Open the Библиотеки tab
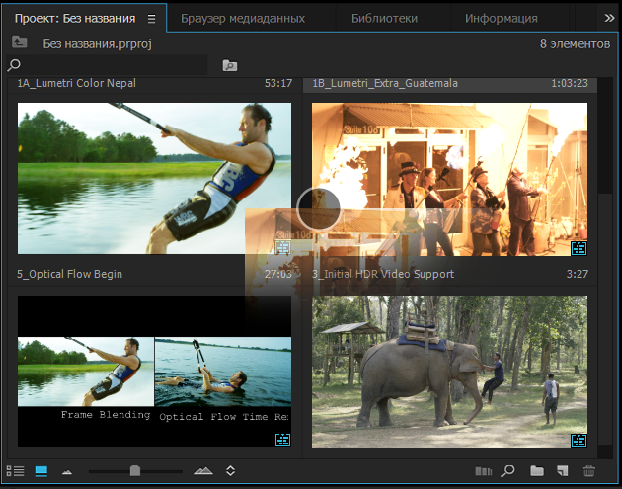Screen dimensions: 622x489 tap(384, 19)
